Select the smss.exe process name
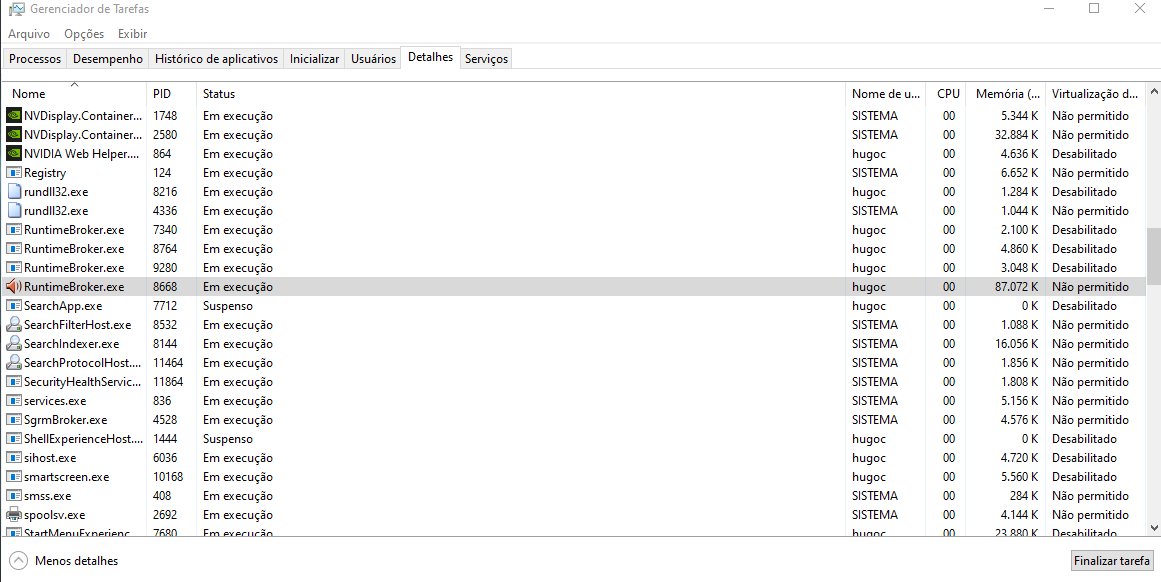The width and height of the screenshot is (1161, 582). click(47, 495)
